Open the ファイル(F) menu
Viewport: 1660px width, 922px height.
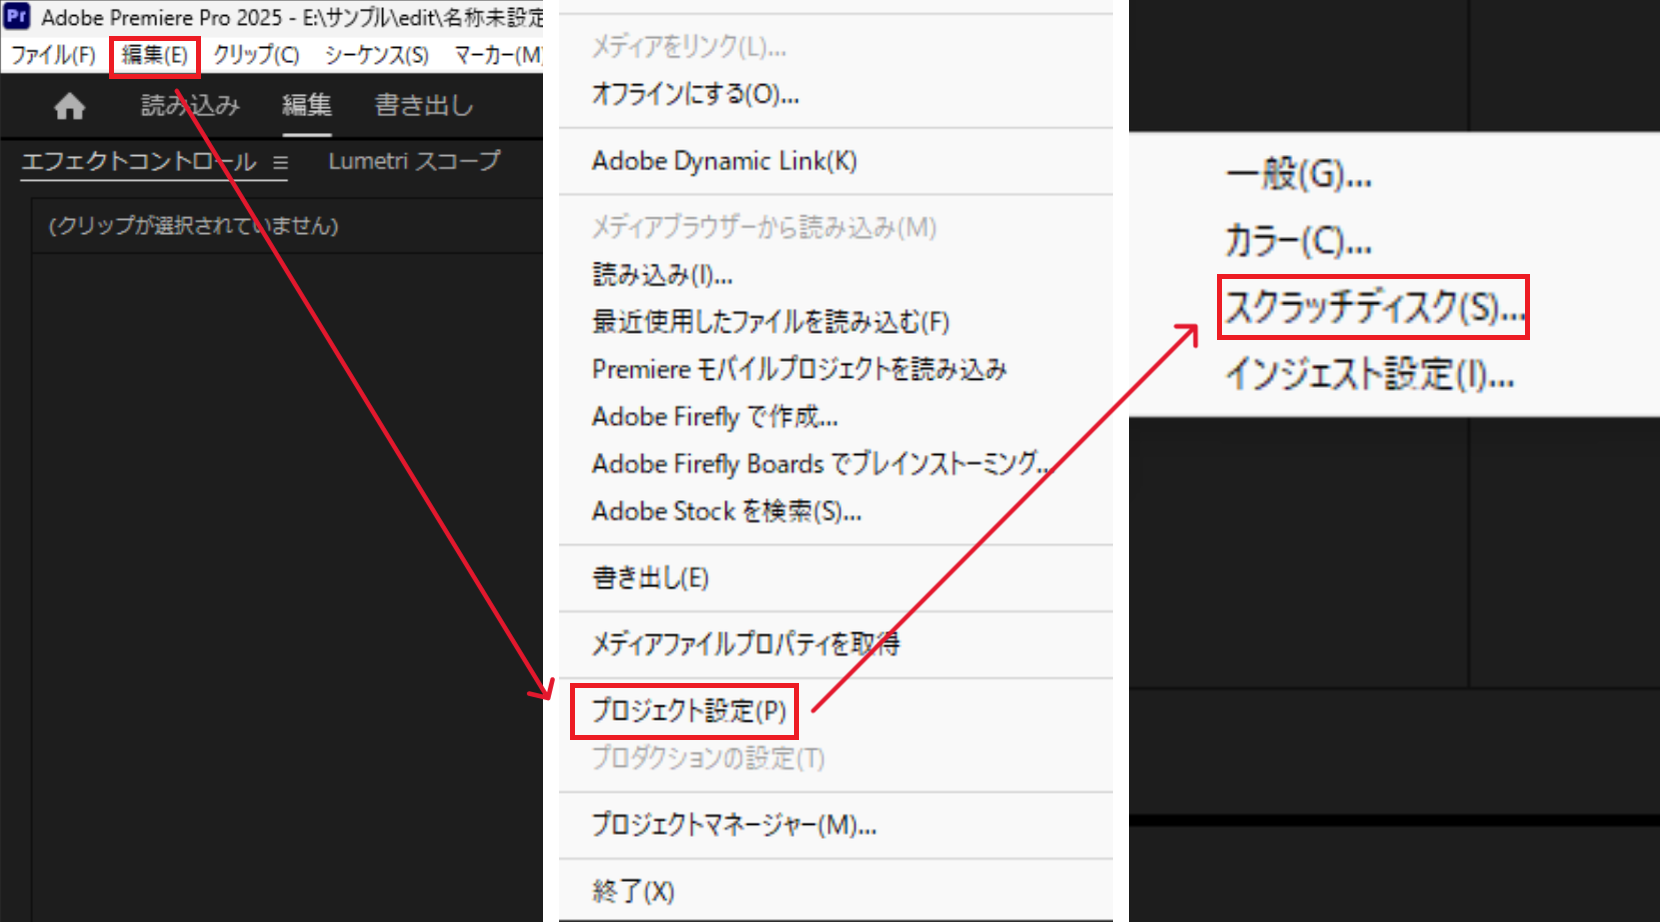coord(53,55)
